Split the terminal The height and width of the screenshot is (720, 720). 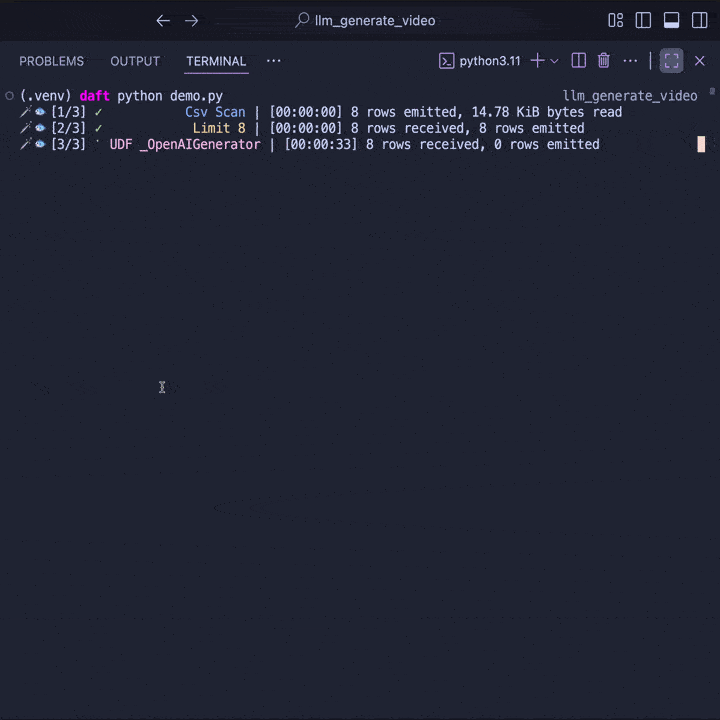pos(579,61)
